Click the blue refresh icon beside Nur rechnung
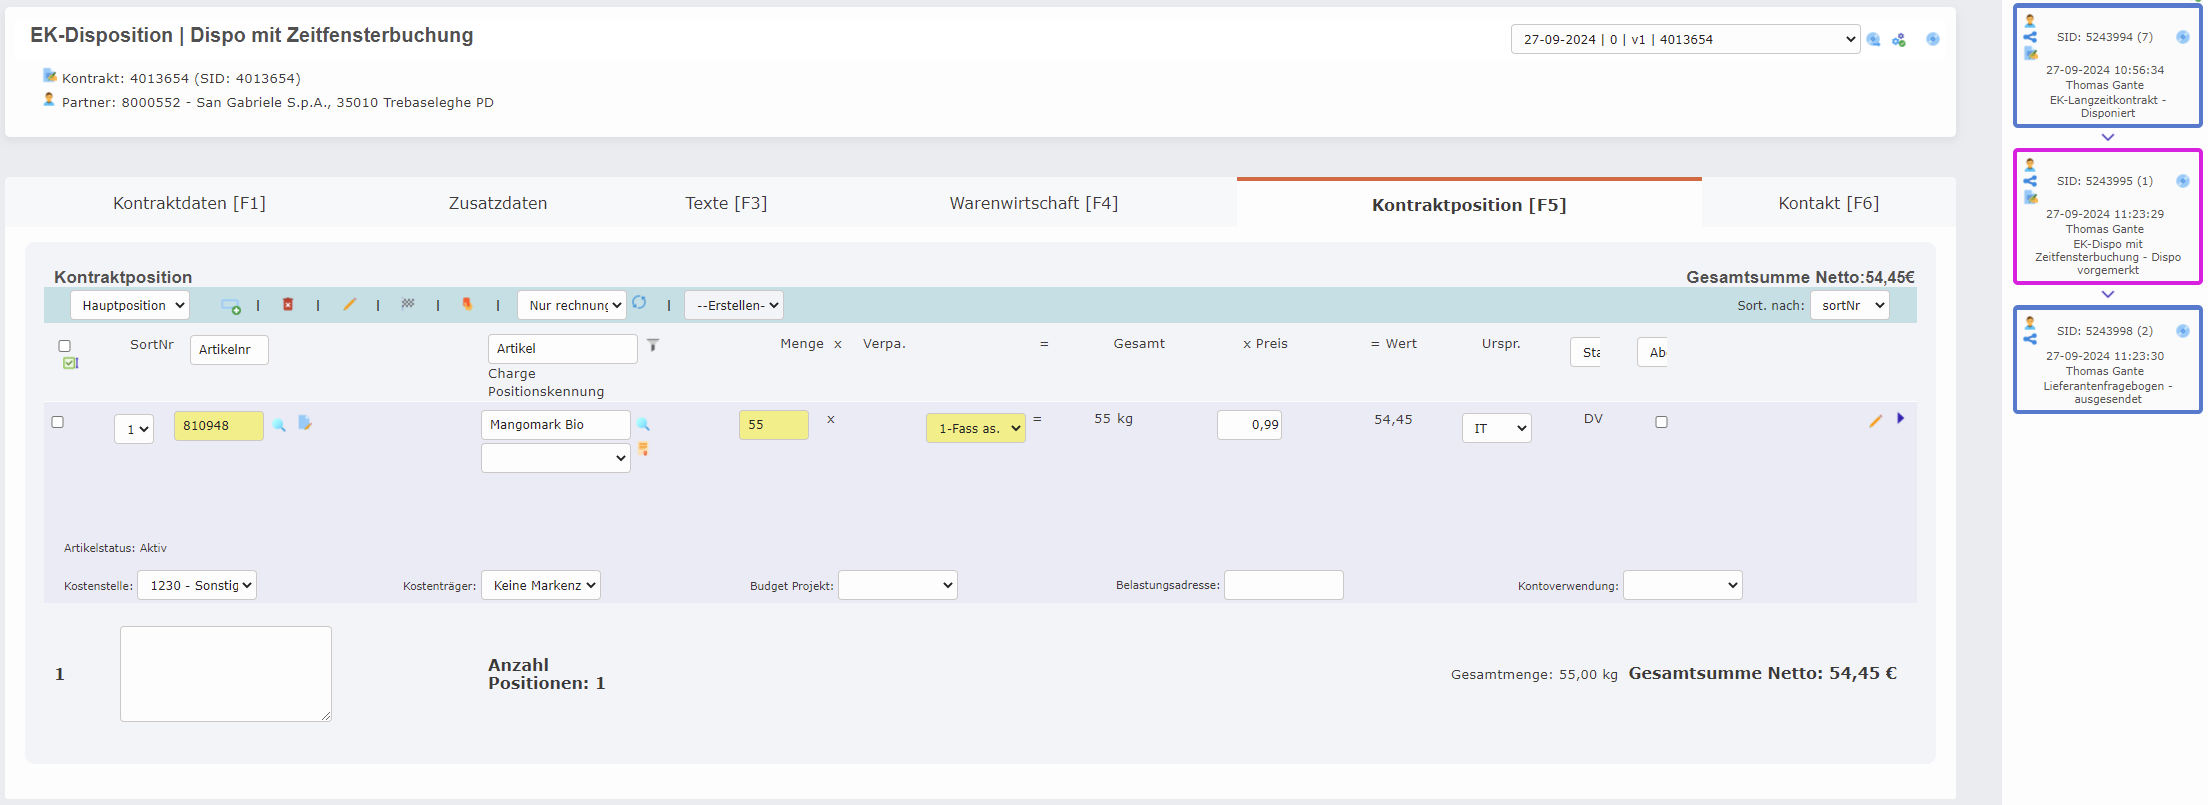This screenshot has width=2208, height=805. point(640,303)
